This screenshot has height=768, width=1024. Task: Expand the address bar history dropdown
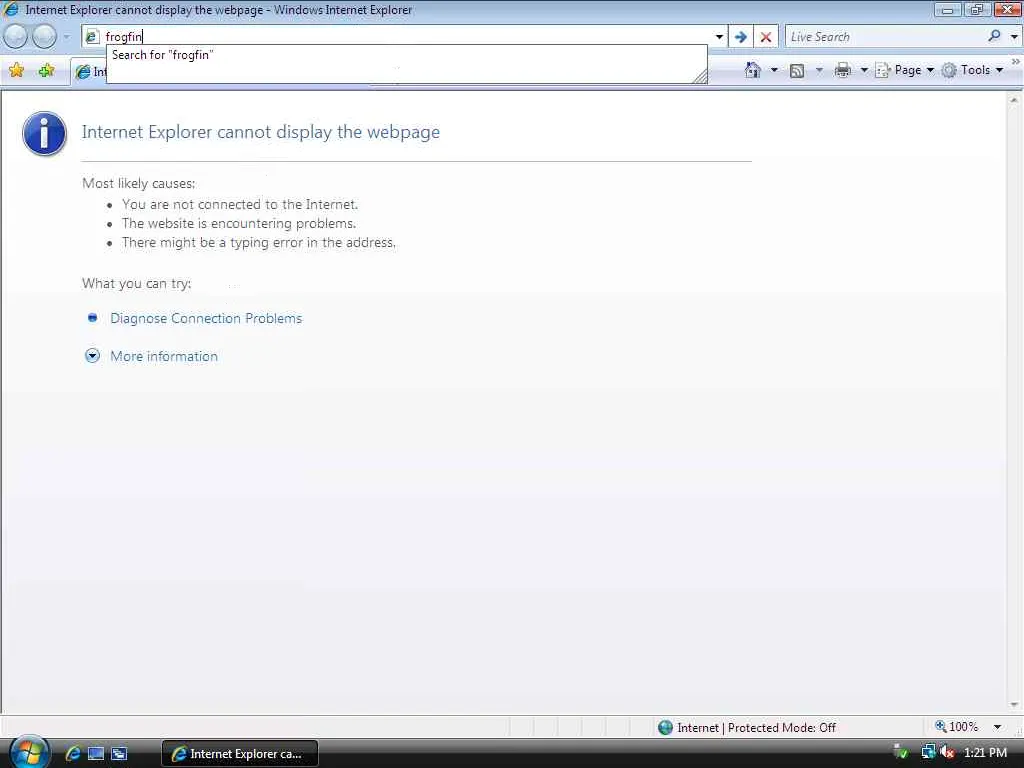click(x=719, y=37)
